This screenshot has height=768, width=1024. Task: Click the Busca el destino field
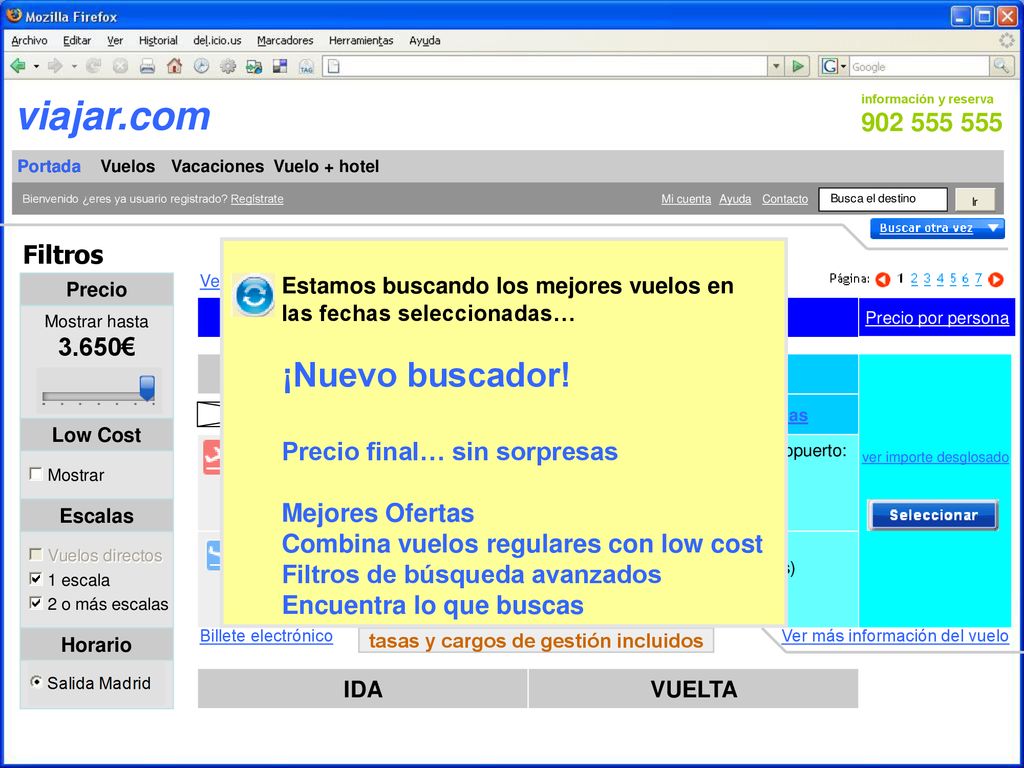pyautogui.click(x=883, y=199)
